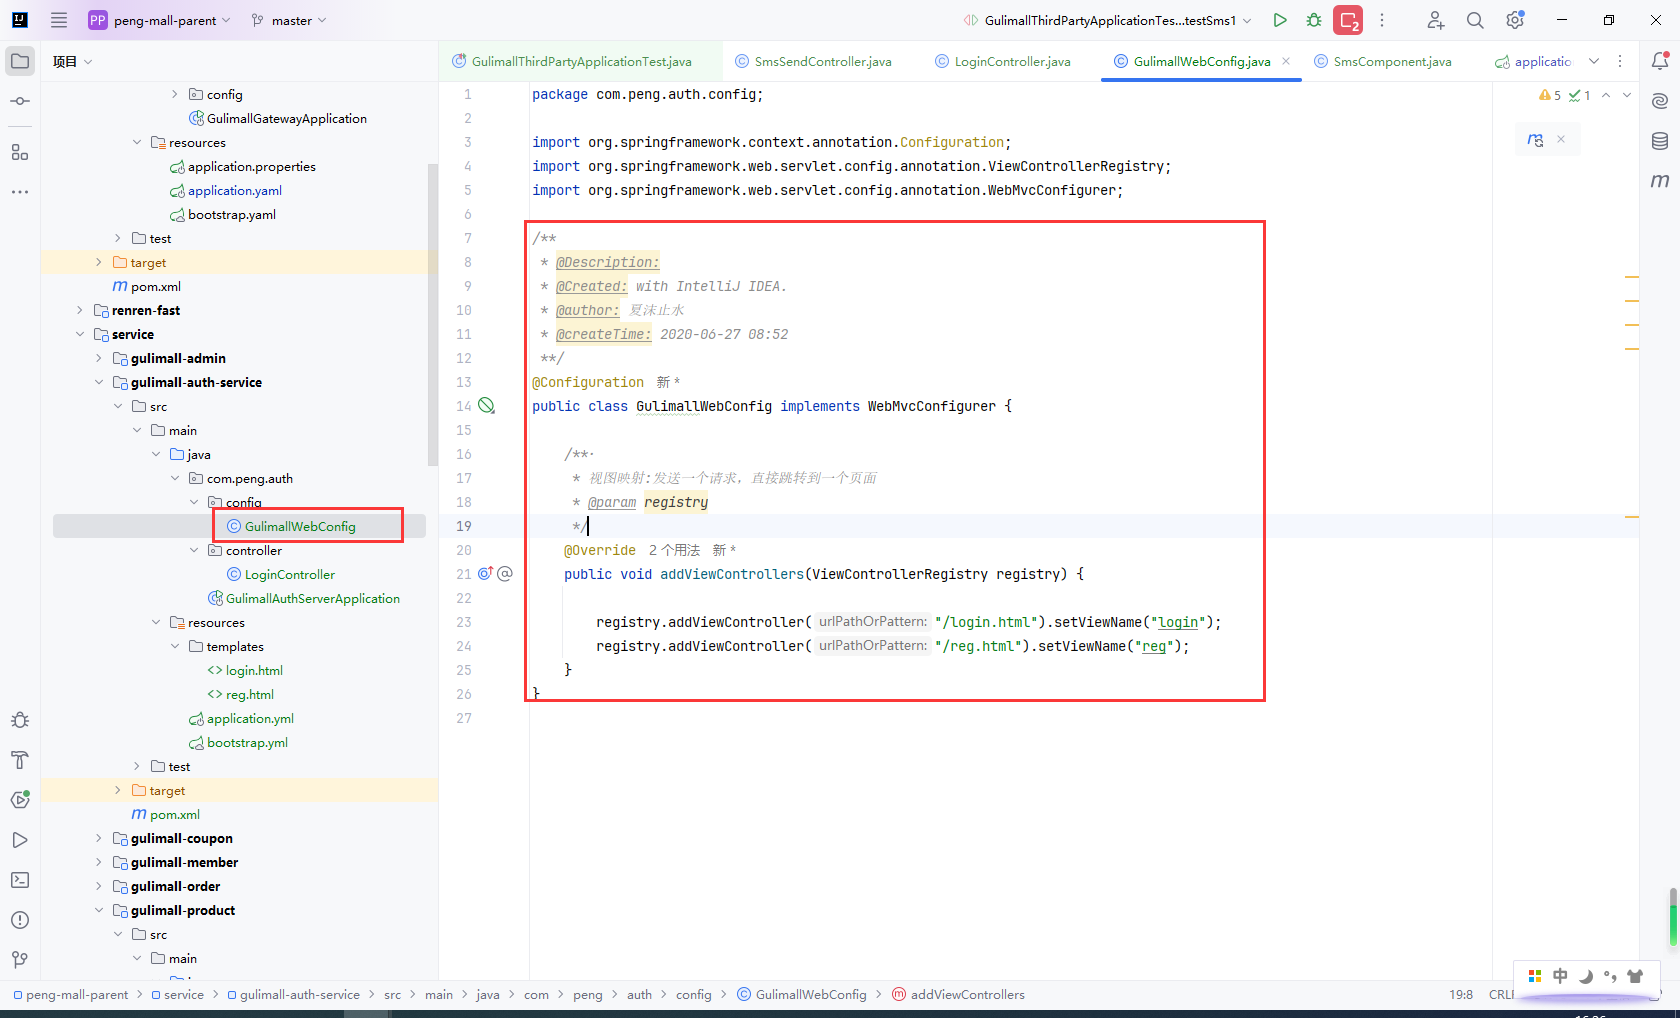1680x1018 pixels.
Task: Click gulimall-auth-service breadcrumb
Action: coord(300,994)
